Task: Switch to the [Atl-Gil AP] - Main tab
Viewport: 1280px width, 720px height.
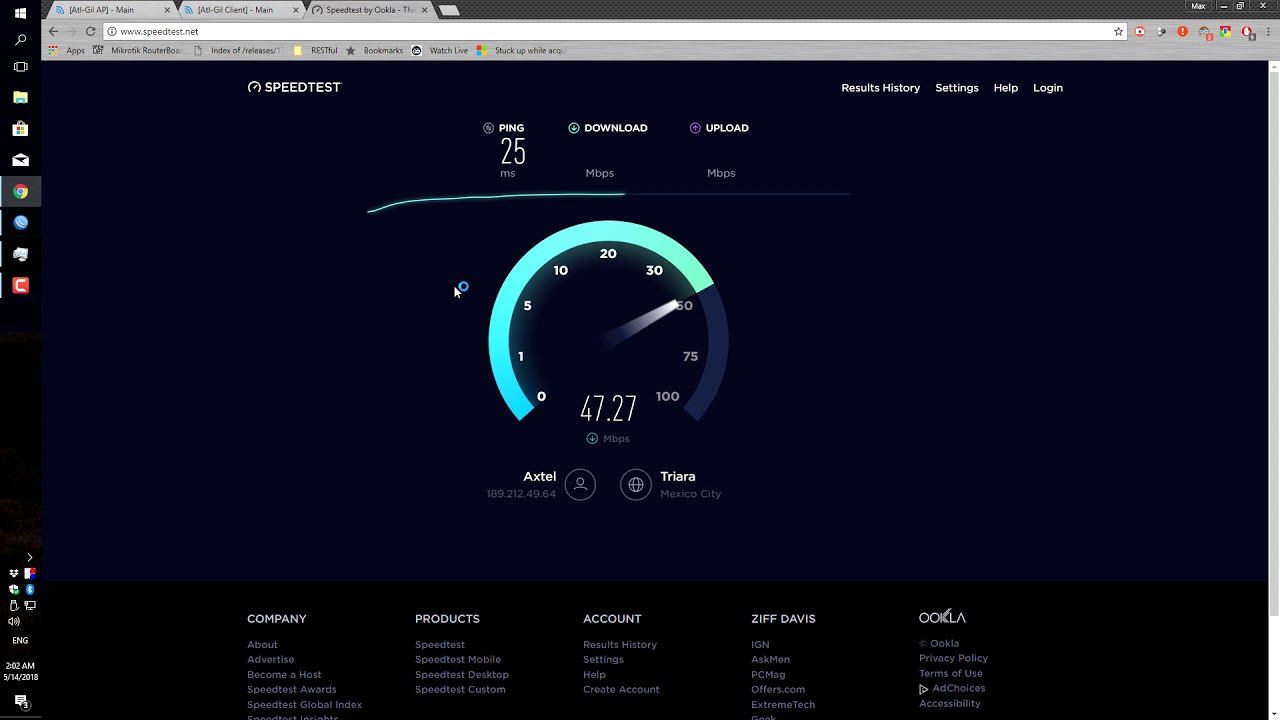Action: [x=110, y=10]
